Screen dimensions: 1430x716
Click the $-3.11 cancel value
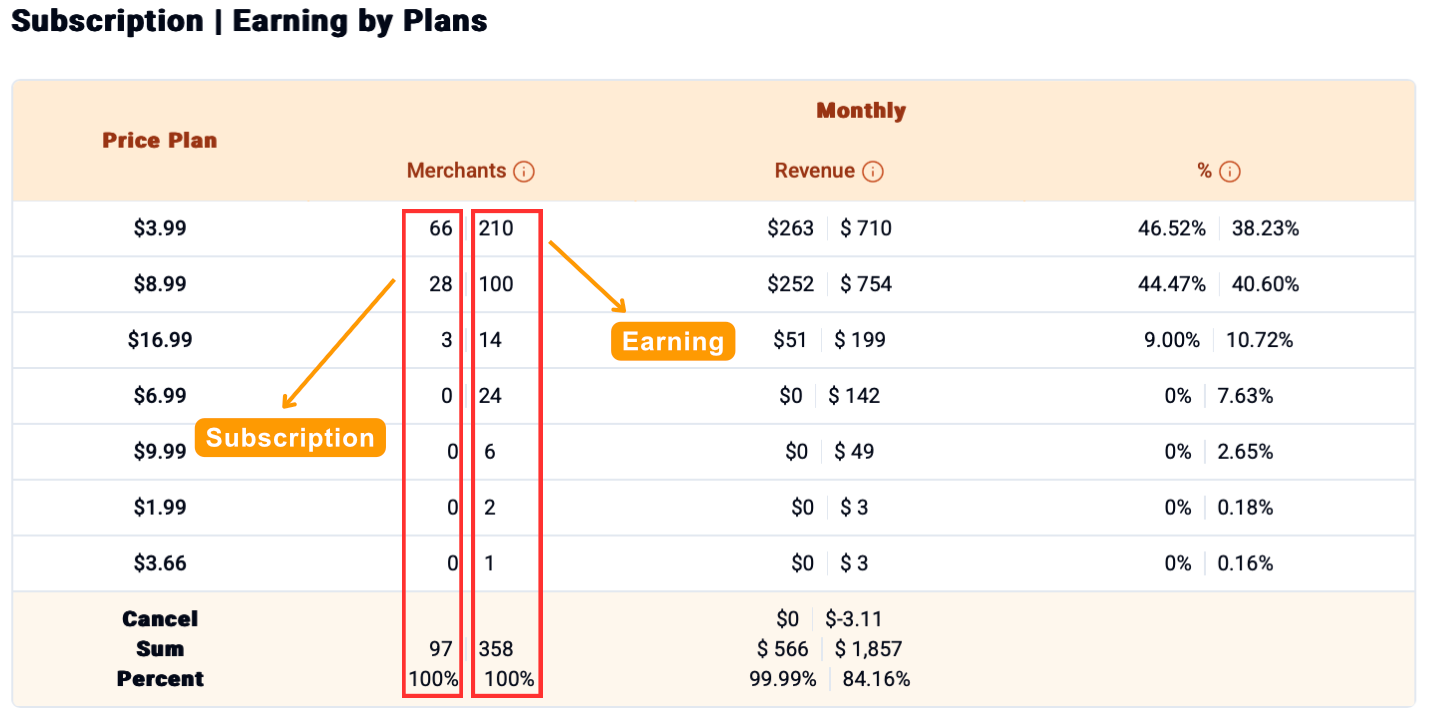tap(854, 620)
